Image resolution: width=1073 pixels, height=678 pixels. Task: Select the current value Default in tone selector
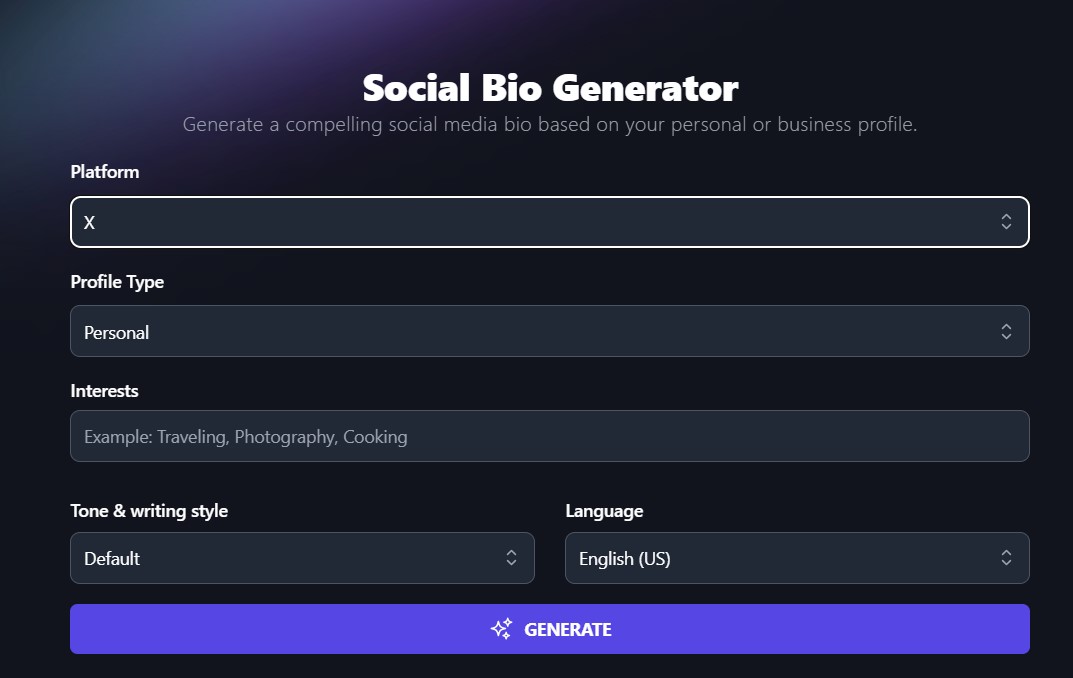(113, 558)
